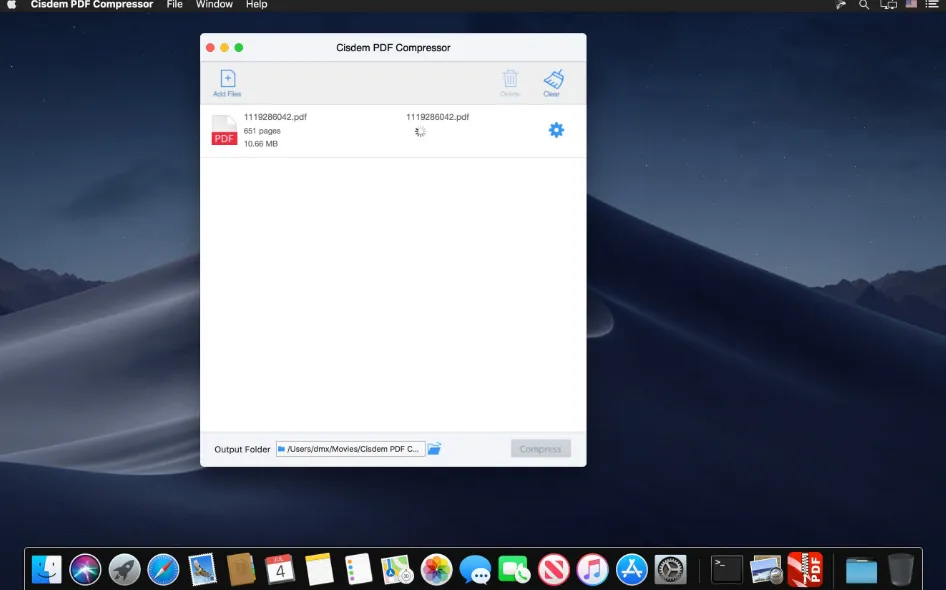Open Messages in the Dock
Viewport: 946px width, 590px height.
pos(475,569)
